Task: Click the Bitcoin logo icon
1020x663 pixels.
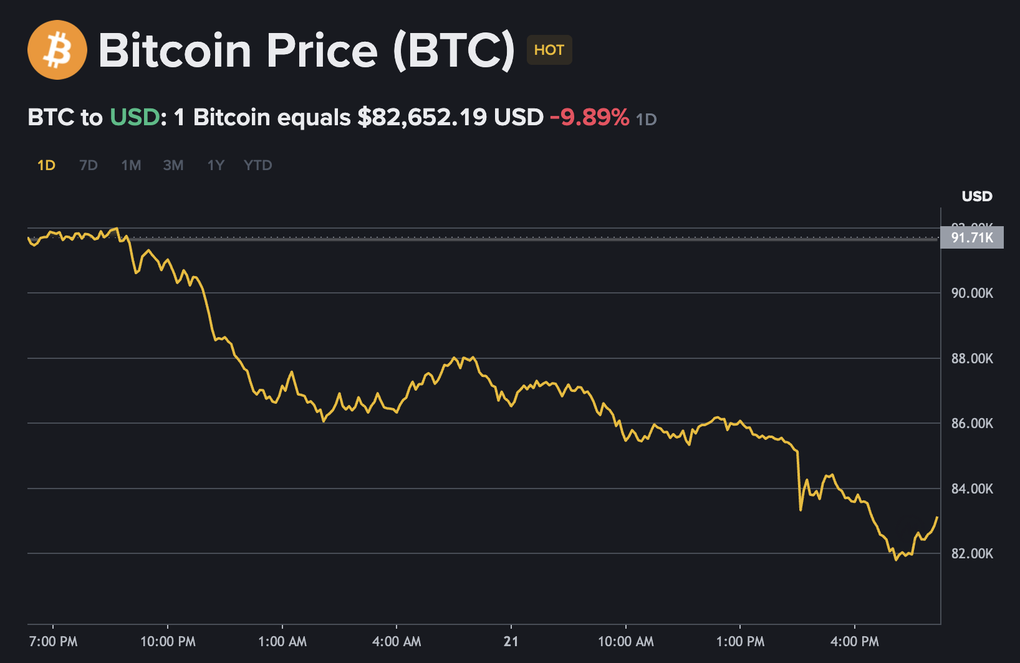Action: point(55,50)
